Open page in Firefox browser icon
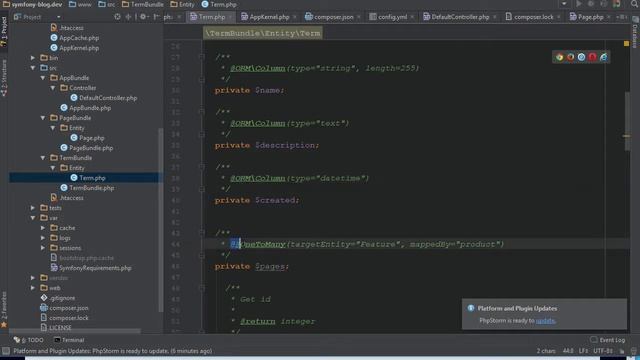The height and width of the screenshot is (360, 640). 570,57
